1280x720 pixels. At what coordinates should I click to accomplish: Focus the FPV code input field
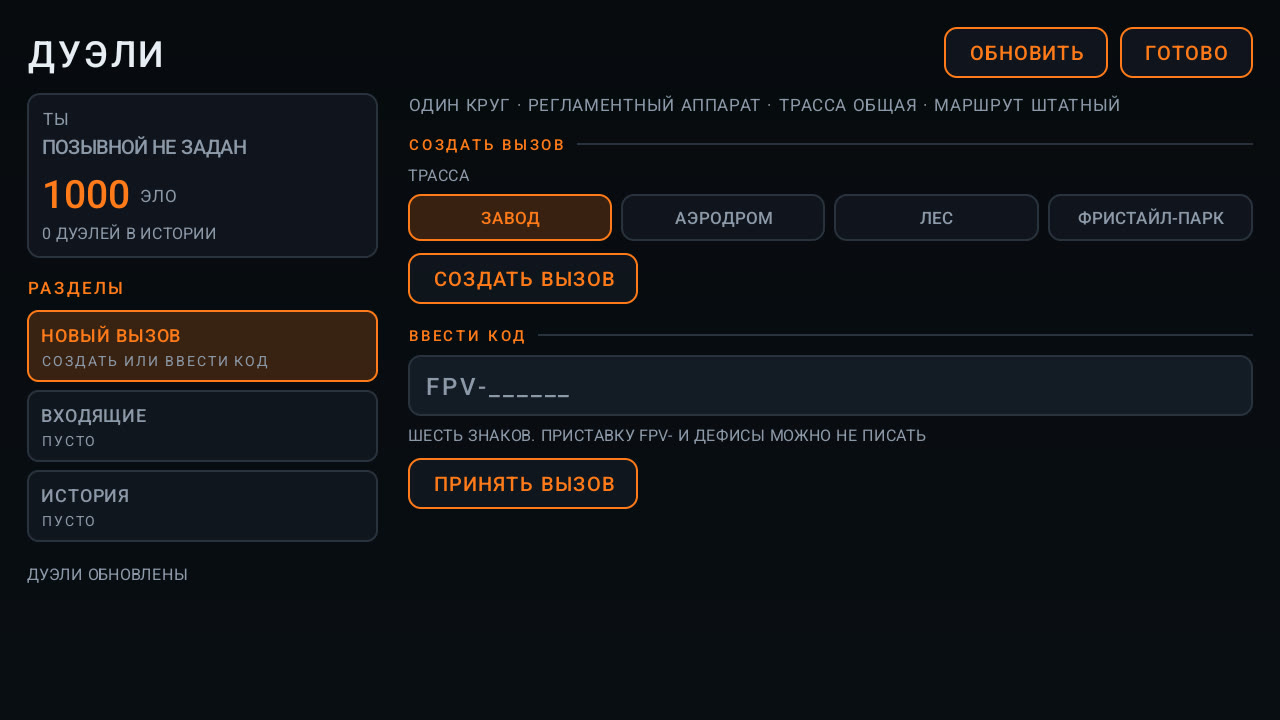coord(830,386)
